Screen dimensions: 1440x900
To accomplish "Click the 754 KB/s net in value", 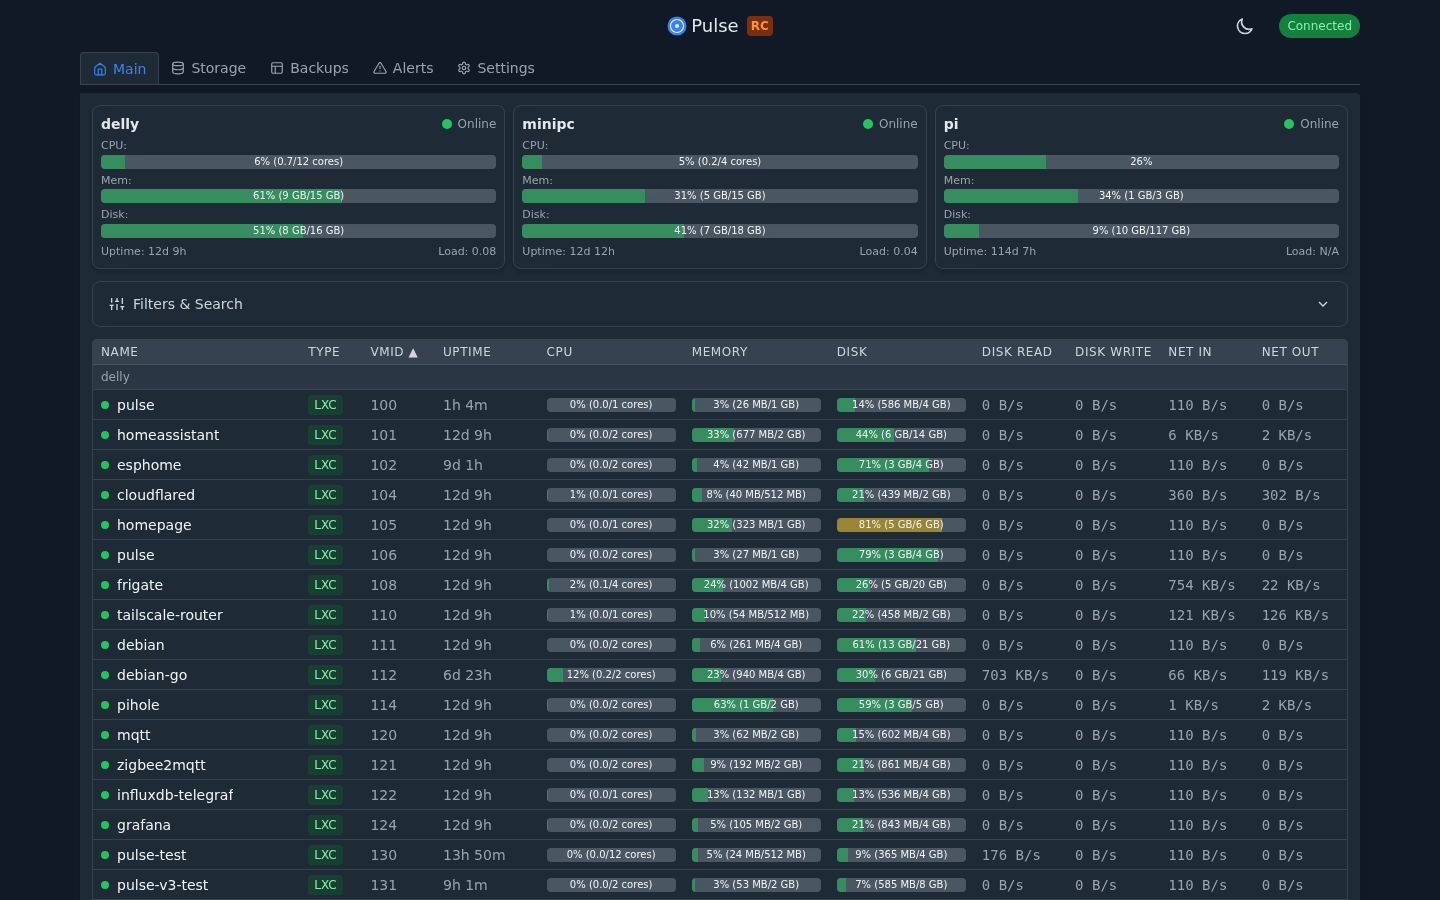I will pos(1201,585).
